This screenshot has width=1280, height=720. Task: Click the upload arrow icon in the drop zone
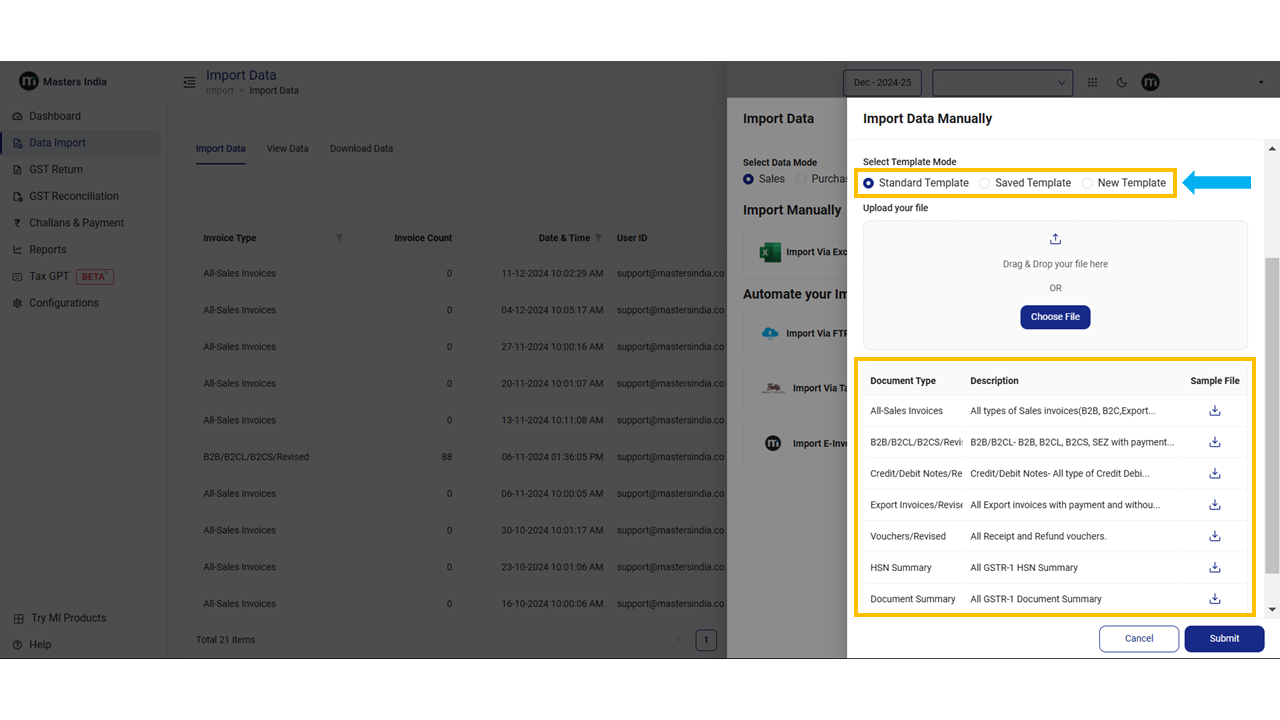pyautogui.click(x=1055, y=239)
